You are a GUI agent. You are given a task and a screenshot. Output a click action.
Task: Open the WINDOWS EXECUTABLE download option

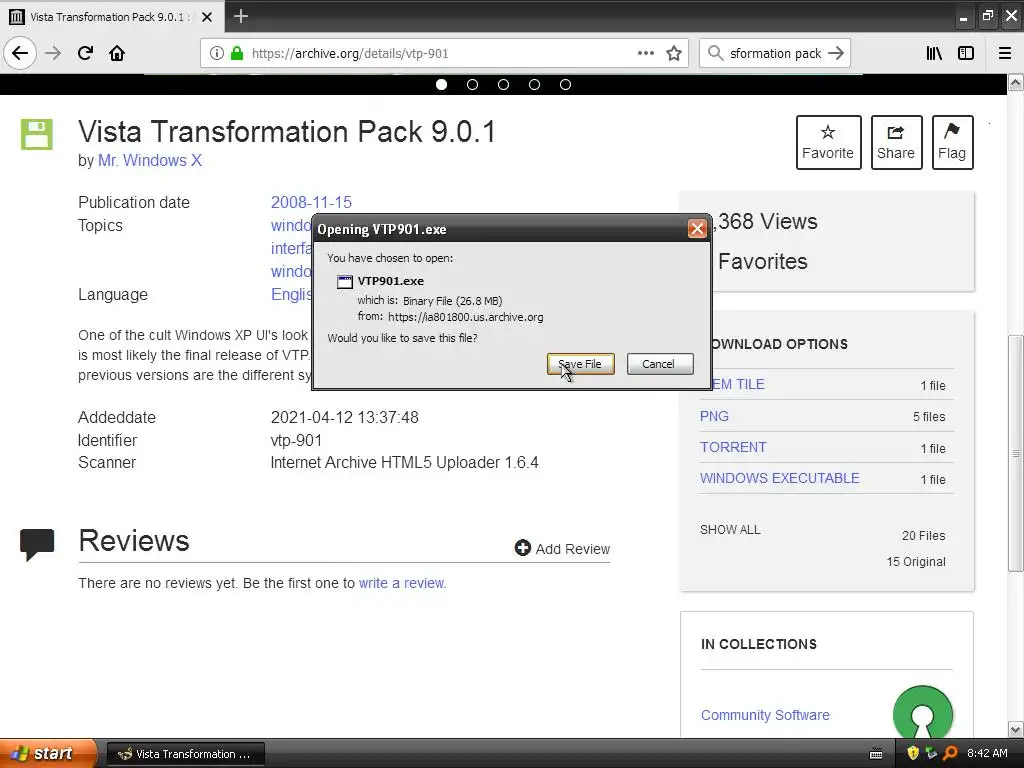point(779,478)
